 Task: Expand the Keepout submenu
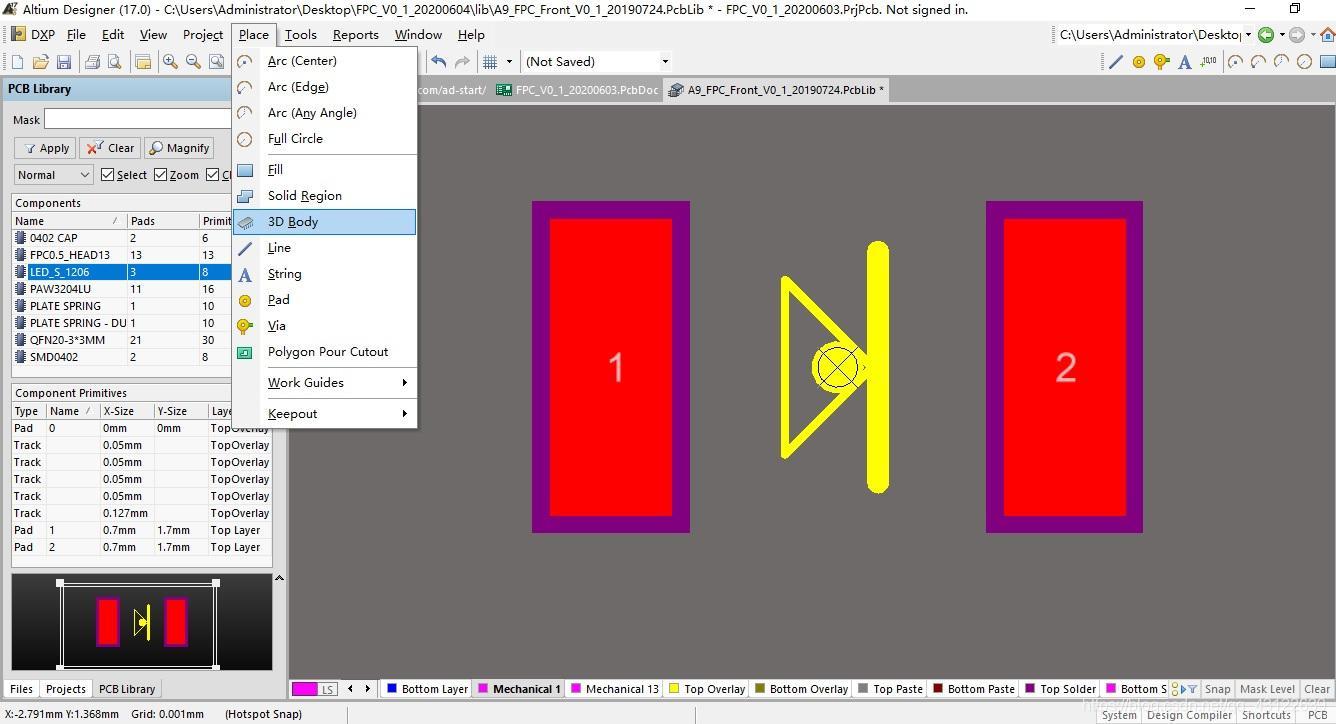tap(325, 414)
